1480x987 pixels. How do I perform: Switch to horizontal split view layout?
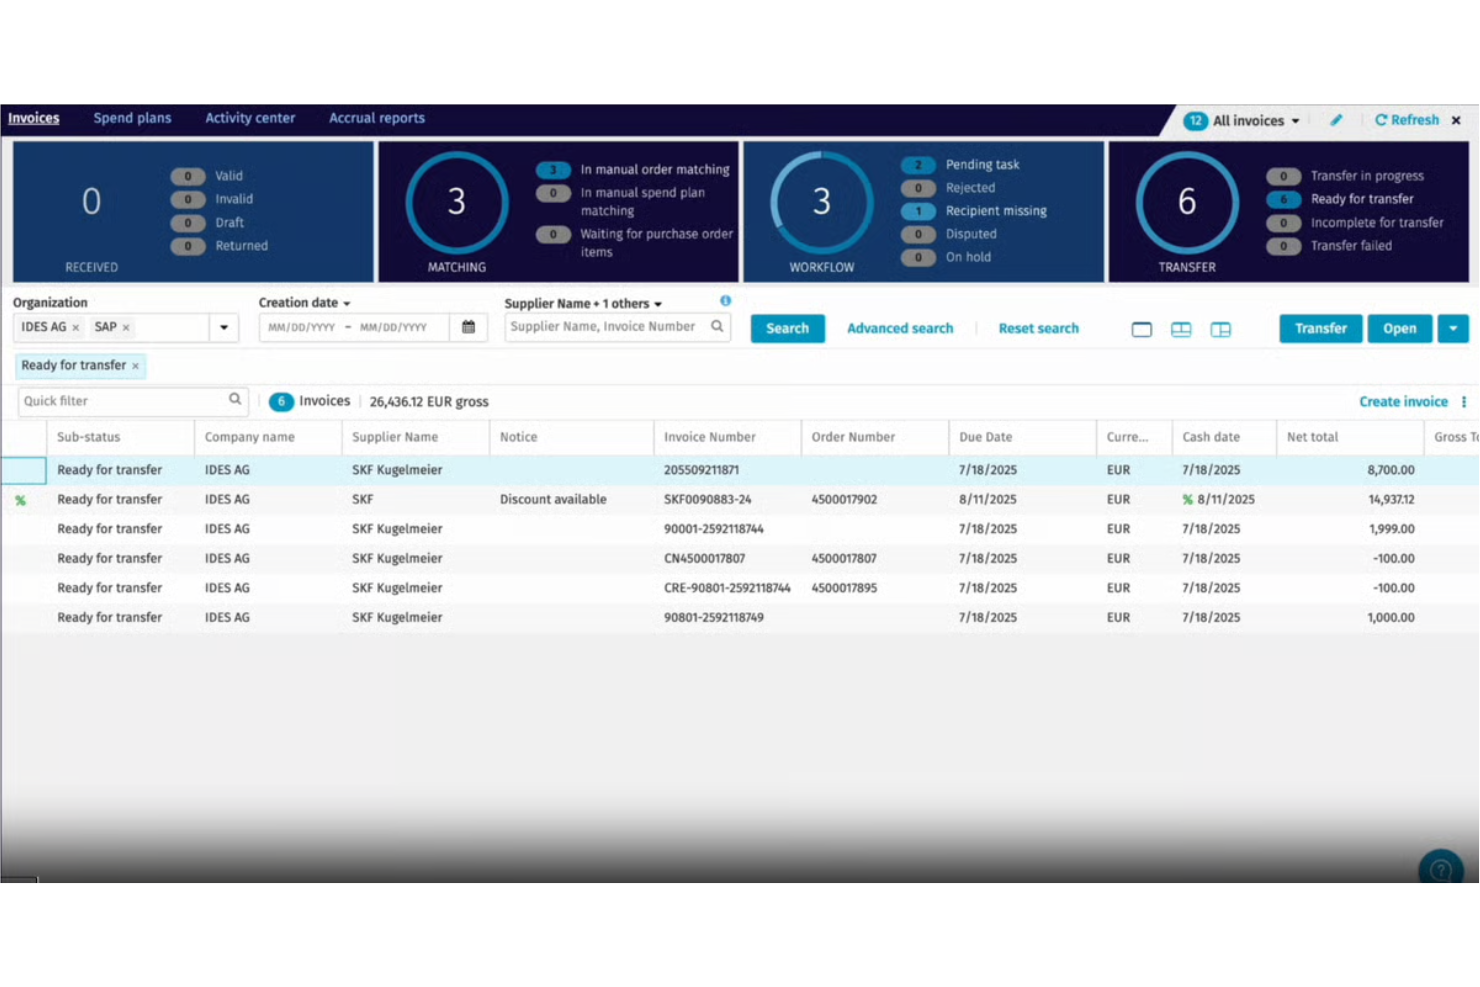1181,329
